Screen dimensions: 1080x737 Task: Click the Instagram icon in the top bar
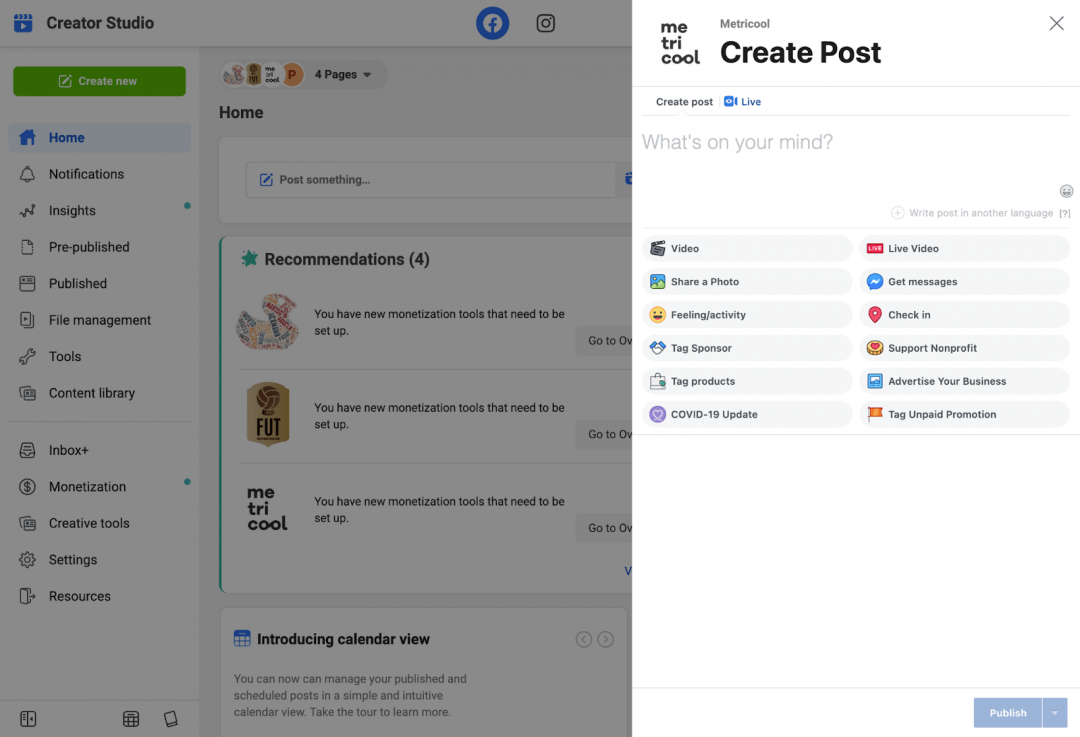(545, 23)
